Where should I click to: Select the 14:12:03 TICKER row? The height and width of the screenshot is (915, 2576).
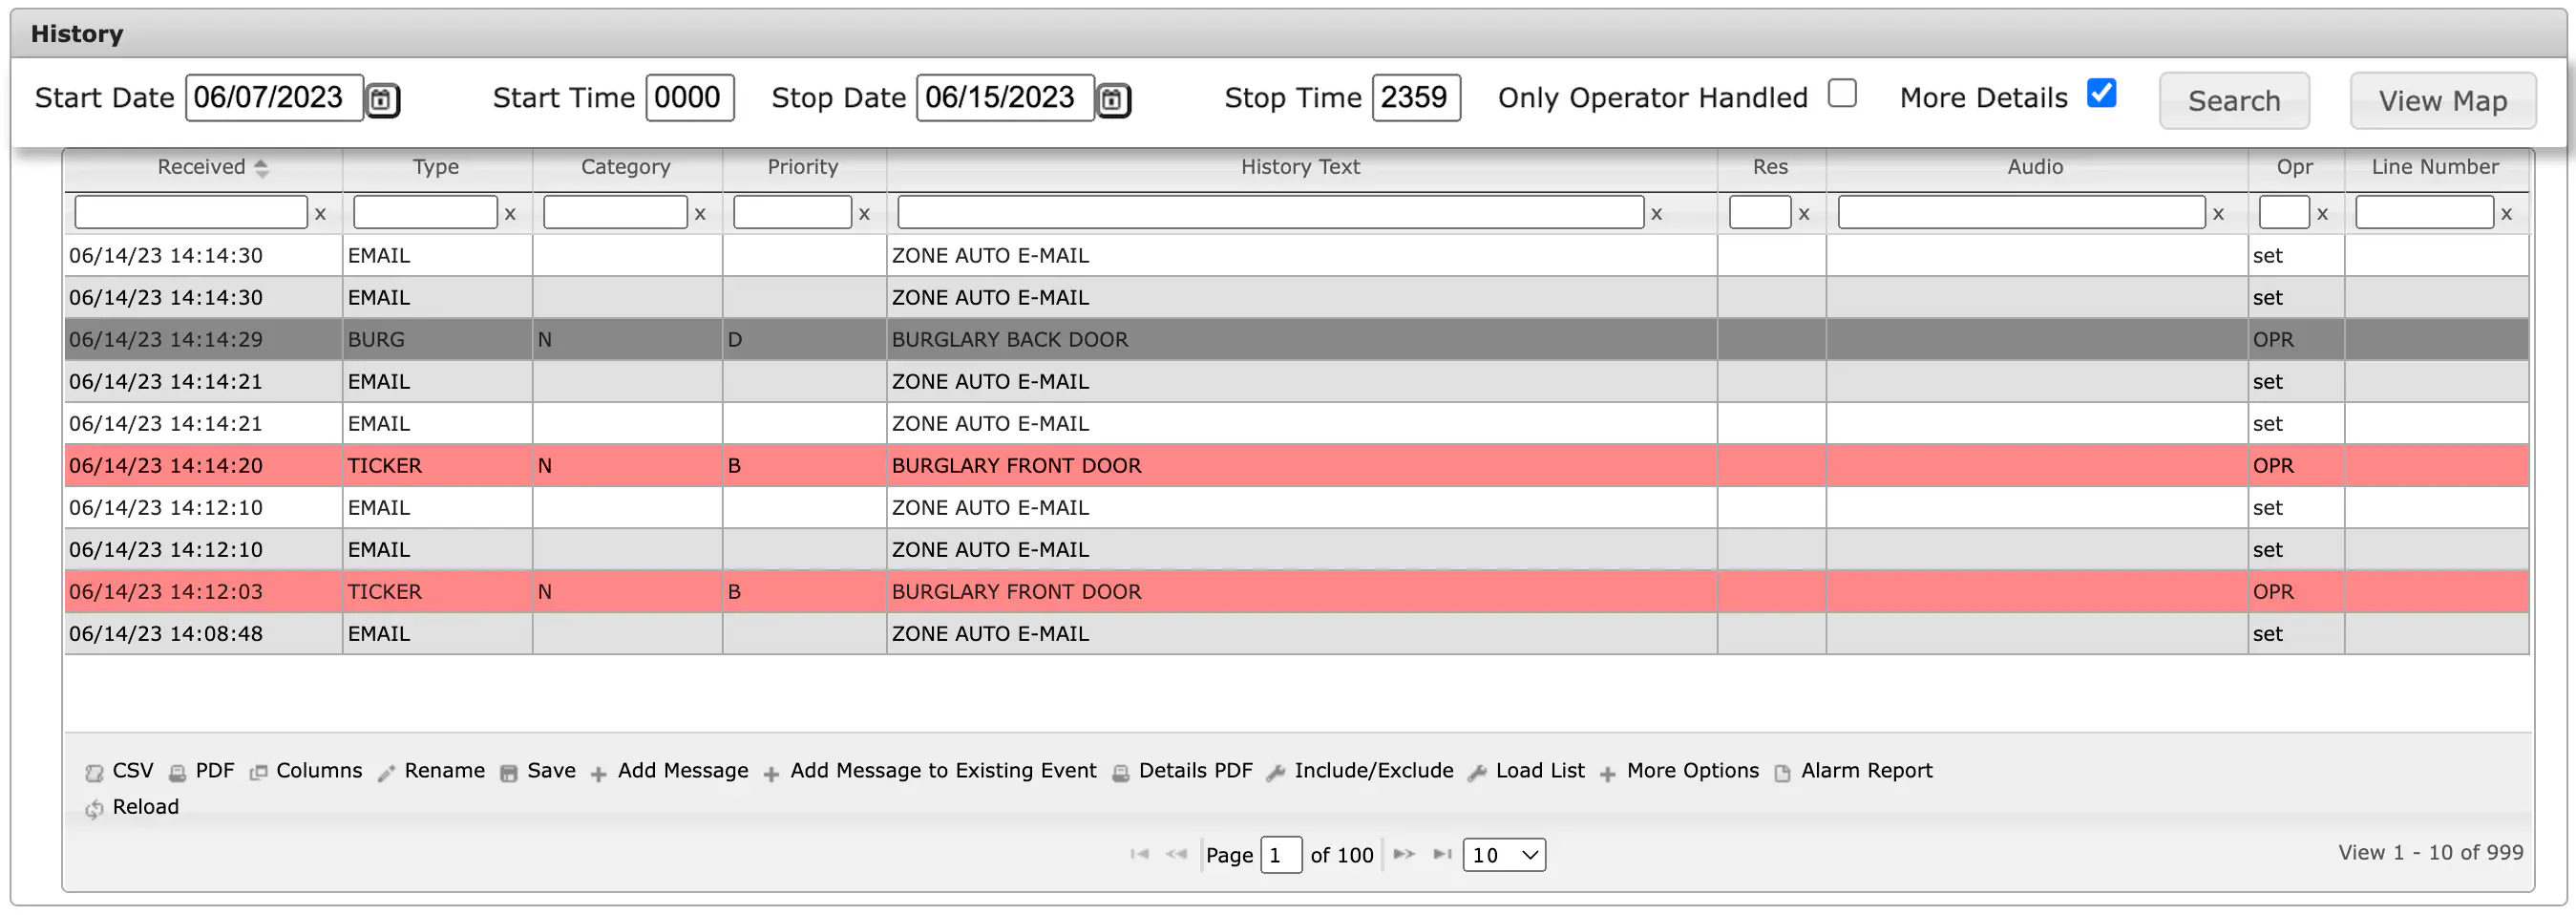1297,592
